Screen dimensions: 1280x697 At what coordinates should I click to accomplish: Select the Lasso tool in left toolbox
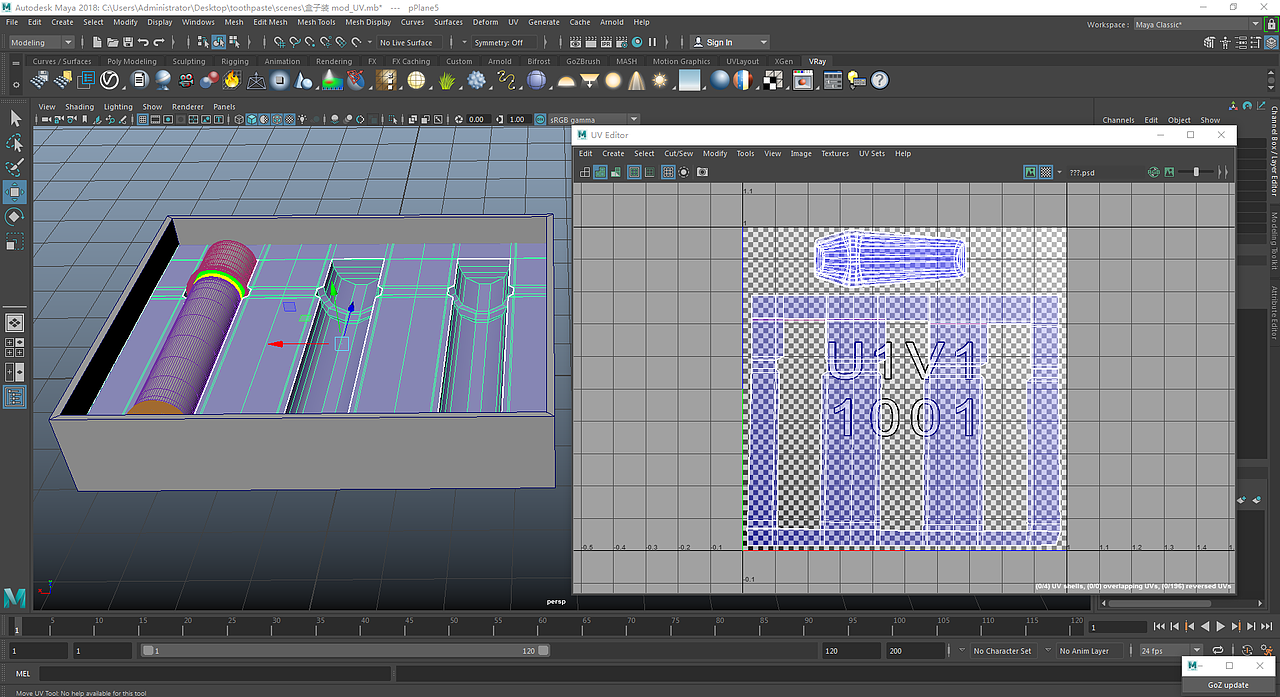(15, 142)
